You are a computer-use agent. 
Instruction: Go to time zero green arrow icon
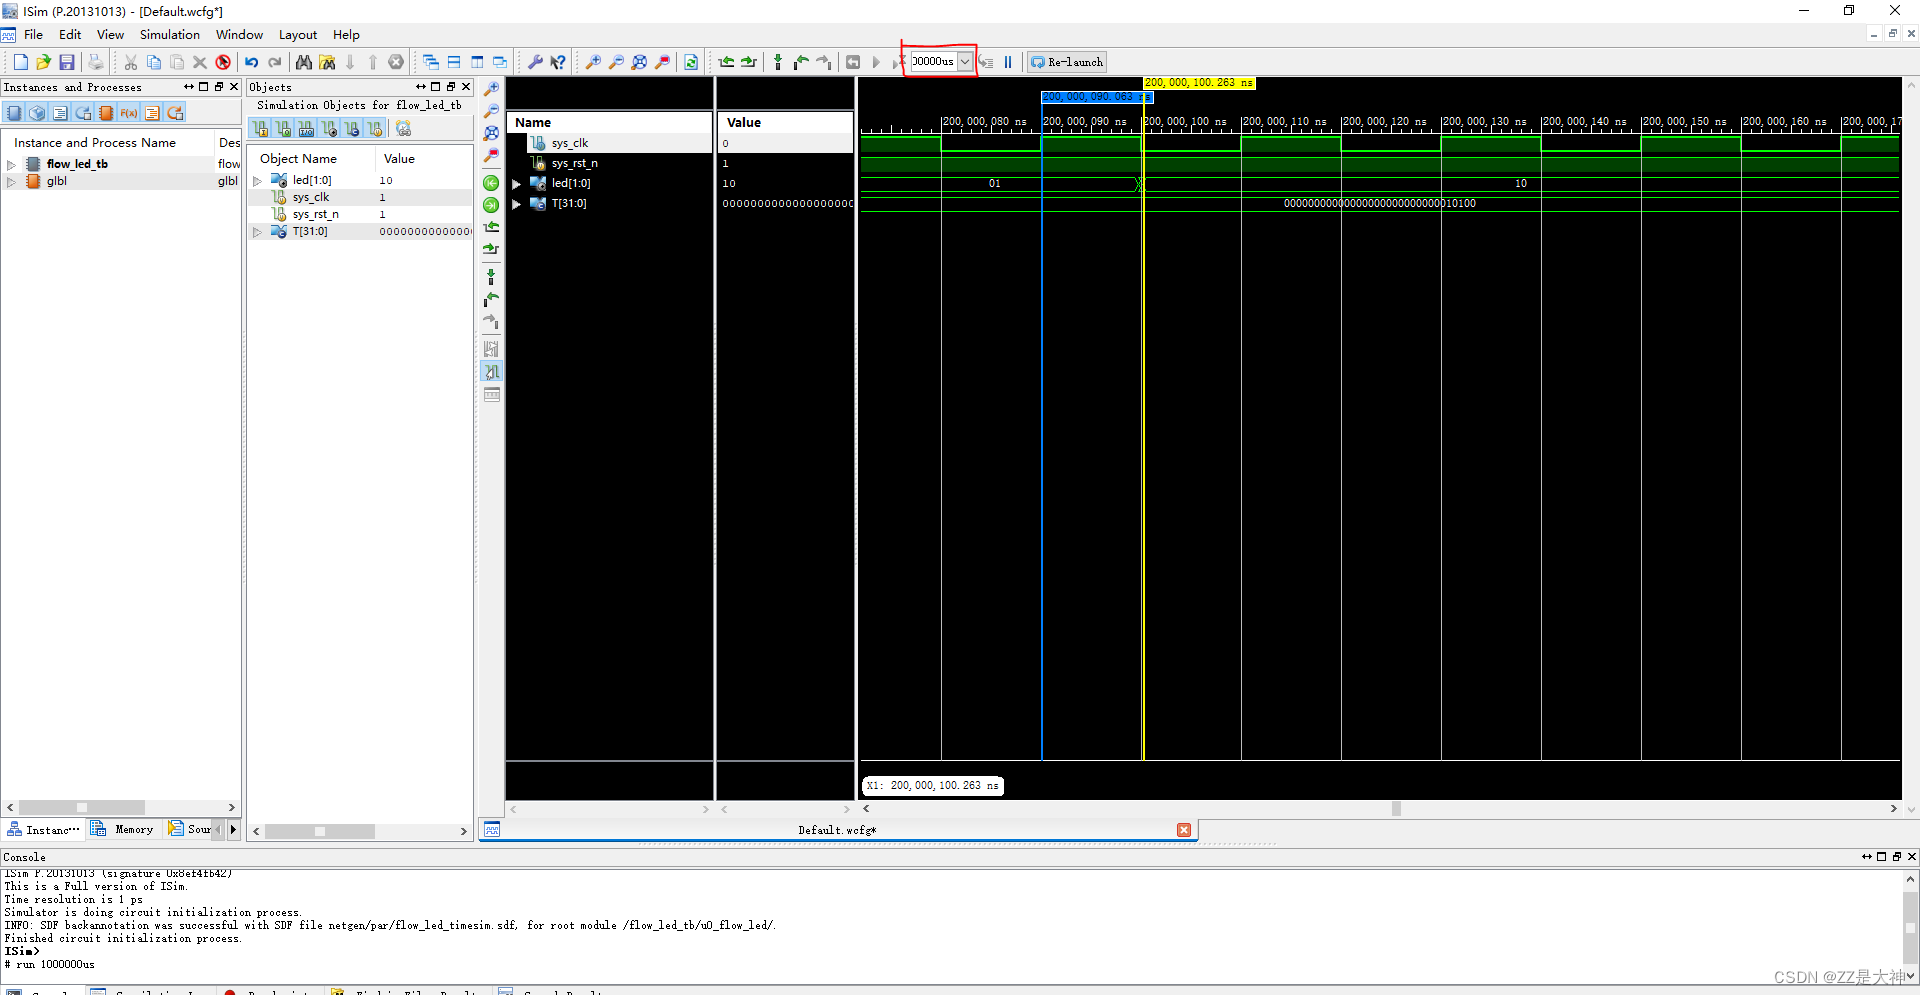pyautogui.click(x=491, y=183)
